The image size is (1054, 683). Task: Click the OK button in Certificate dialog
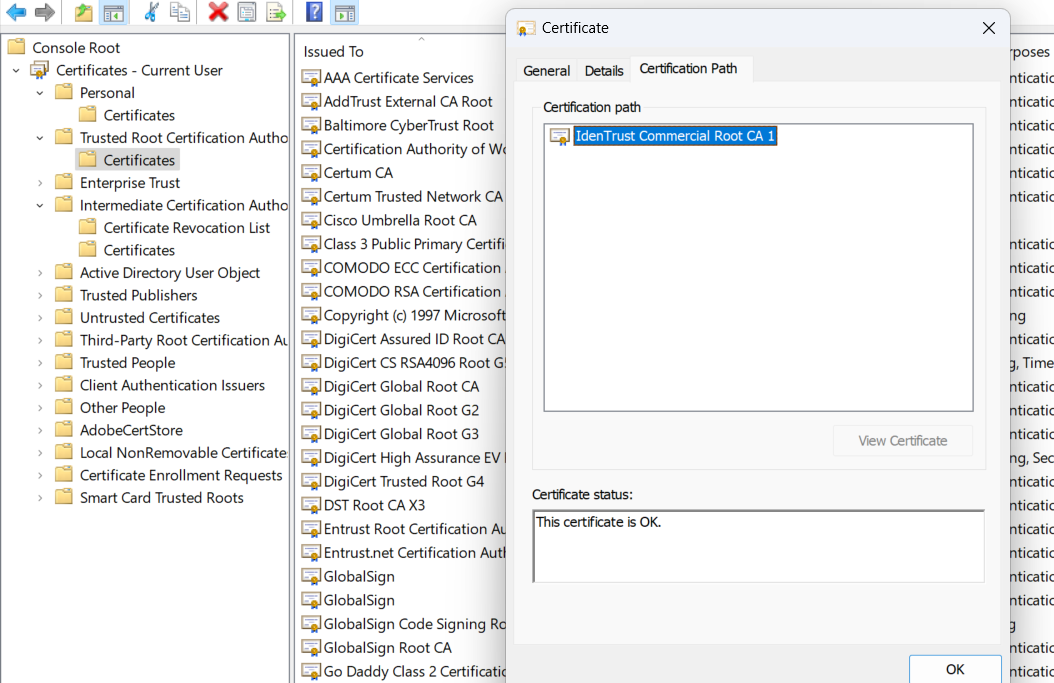[955, 669]
